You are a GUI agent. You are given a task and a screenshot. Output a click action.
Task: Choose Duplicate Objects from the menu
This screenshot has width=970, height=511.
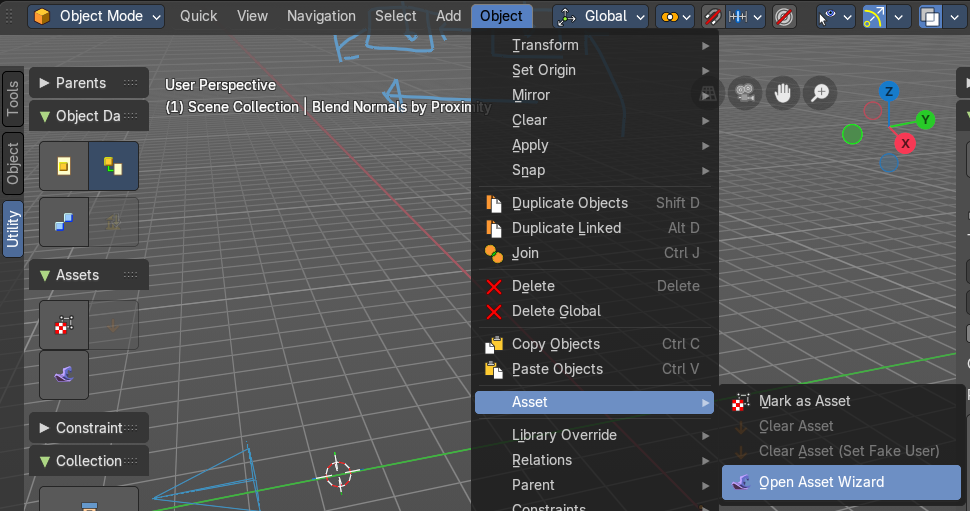[594, 203]
